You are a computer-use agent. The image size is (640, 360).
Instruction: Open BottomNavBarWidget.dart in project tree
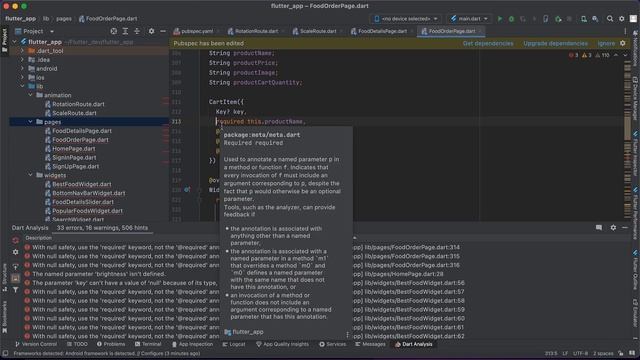(89, 193)
